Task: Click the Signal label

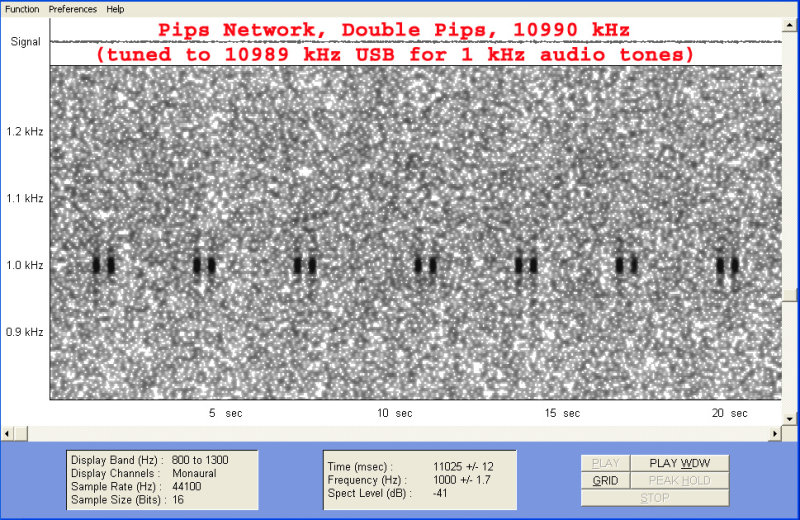Action: pos(26,42)
